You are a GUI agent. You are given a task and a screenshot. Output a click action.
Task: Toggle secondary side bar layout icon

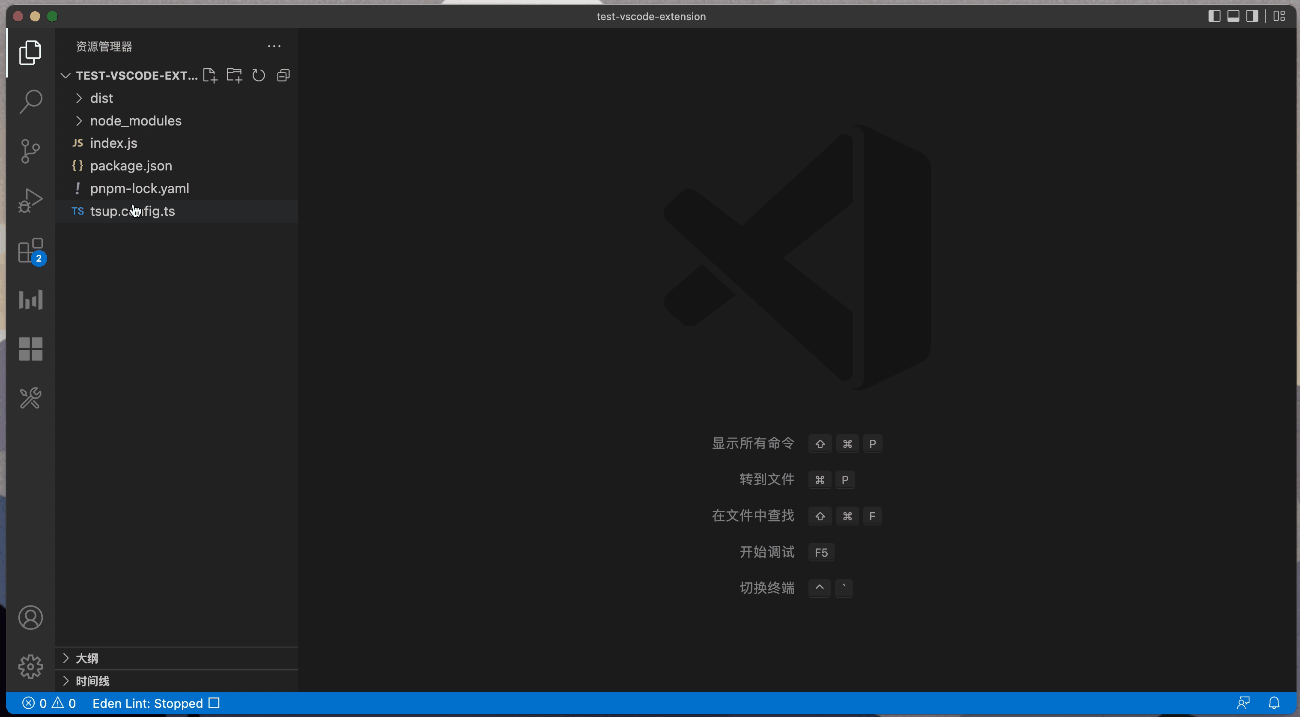(1251, 16)
